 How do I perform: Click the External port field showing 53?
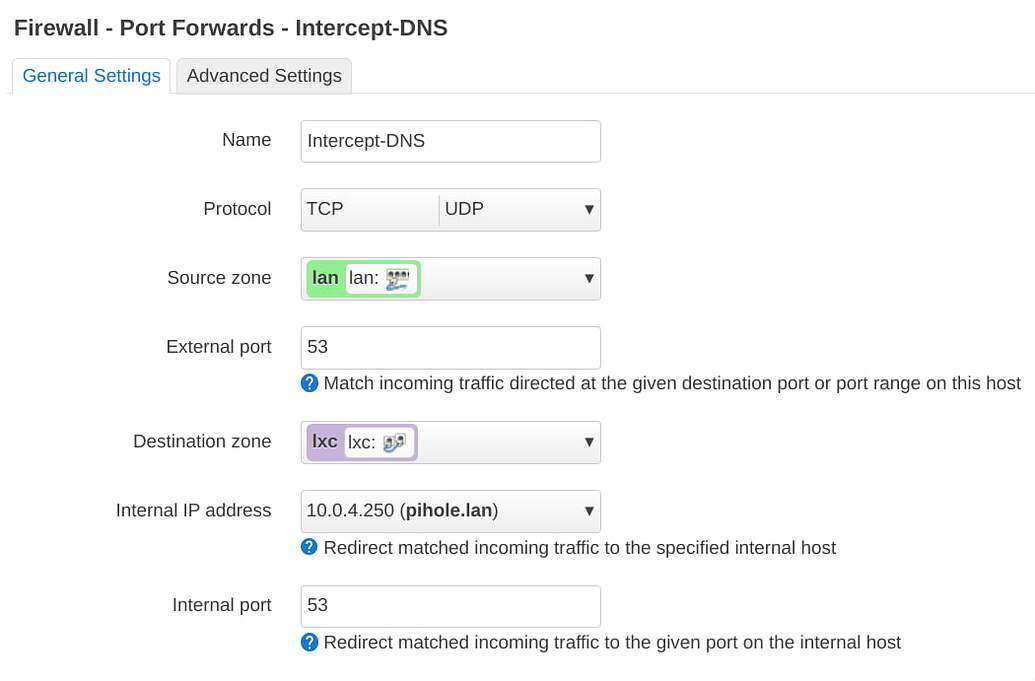450,347
